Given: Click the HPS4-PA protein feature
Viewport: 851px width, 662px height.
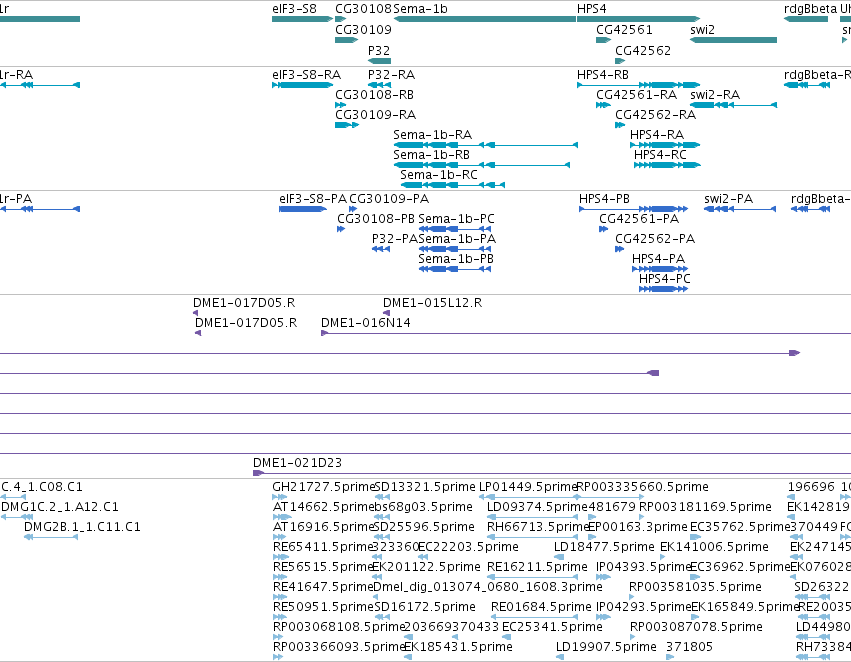Looking at the screenshot, I should [x=660, y=269].
